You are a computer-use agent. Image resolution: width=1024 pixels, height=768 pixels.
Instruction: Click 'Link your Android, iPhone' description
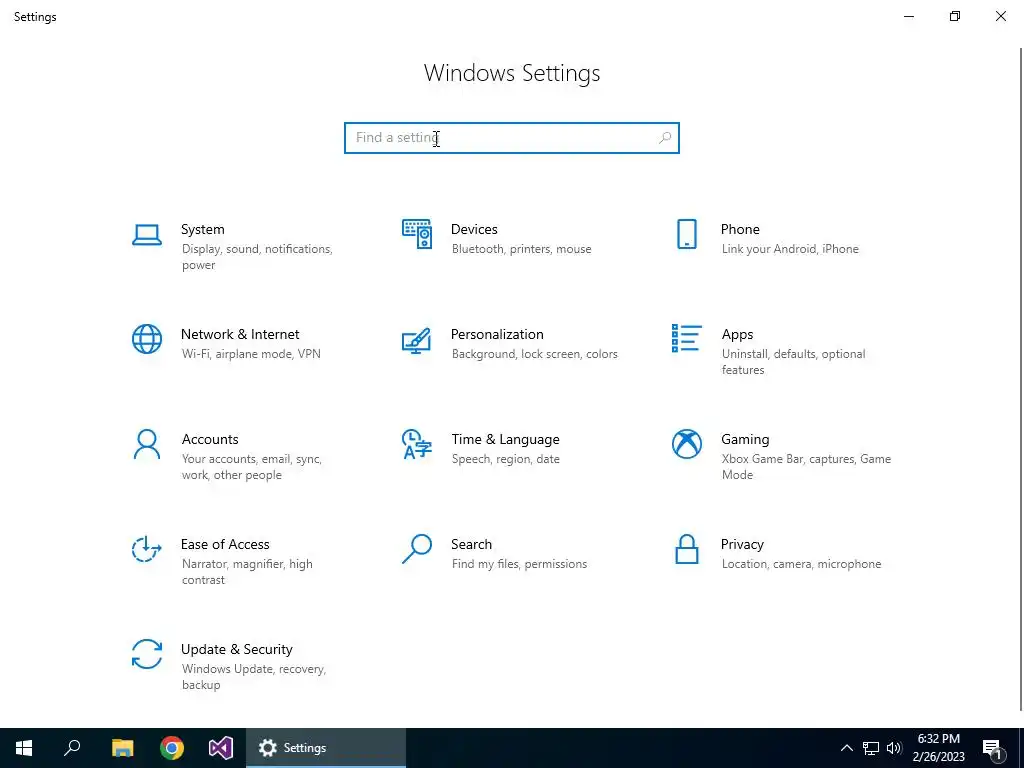(x=790, y=249)
